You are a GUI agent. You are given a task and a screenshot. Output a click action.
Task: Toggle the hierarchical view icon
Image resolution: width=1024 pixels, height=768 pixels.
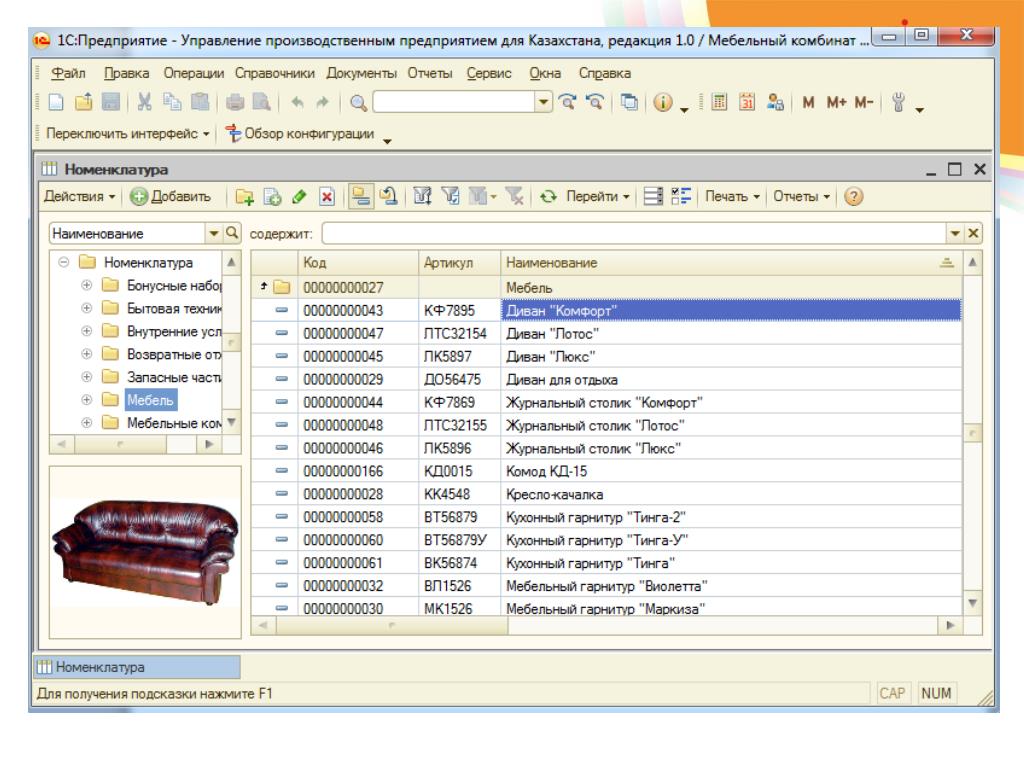coord(361,196)
